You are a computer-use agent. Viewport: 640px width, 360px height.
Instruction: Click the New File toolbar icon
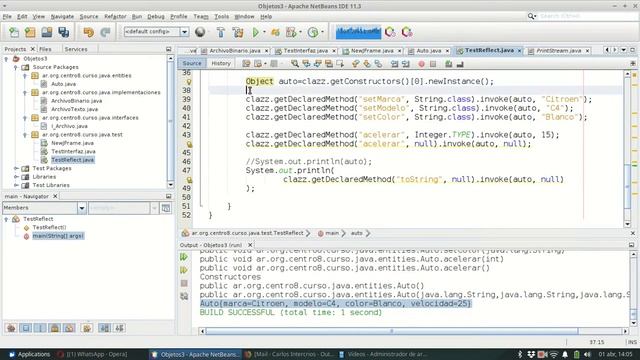14,32
